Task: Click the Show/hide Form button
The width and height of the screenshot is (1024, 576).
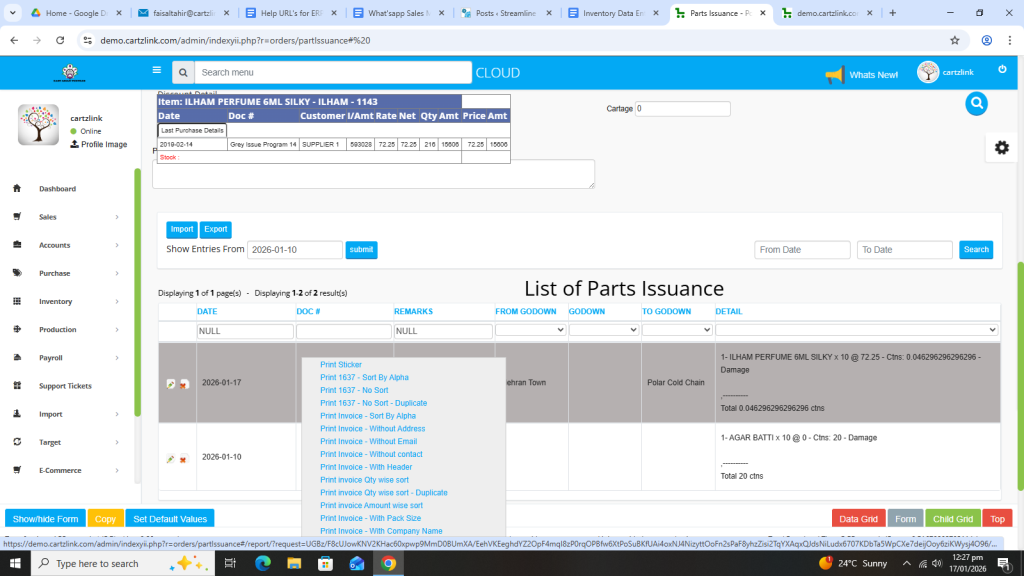Action: [x=45, y=519]
